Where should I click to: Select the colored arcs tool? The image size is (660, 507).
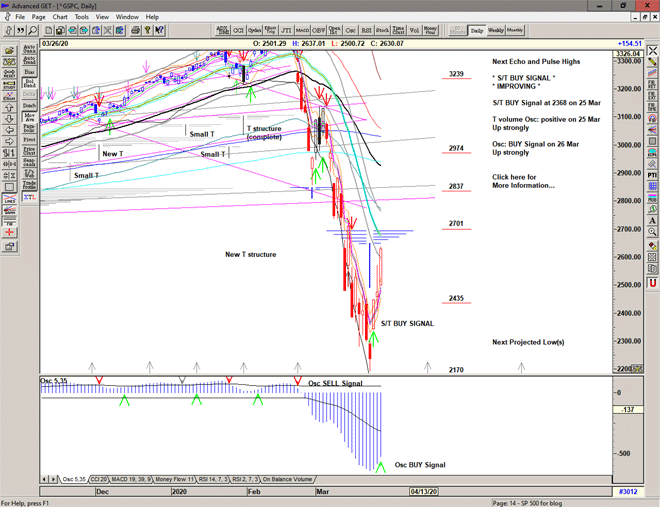[652, 119]
